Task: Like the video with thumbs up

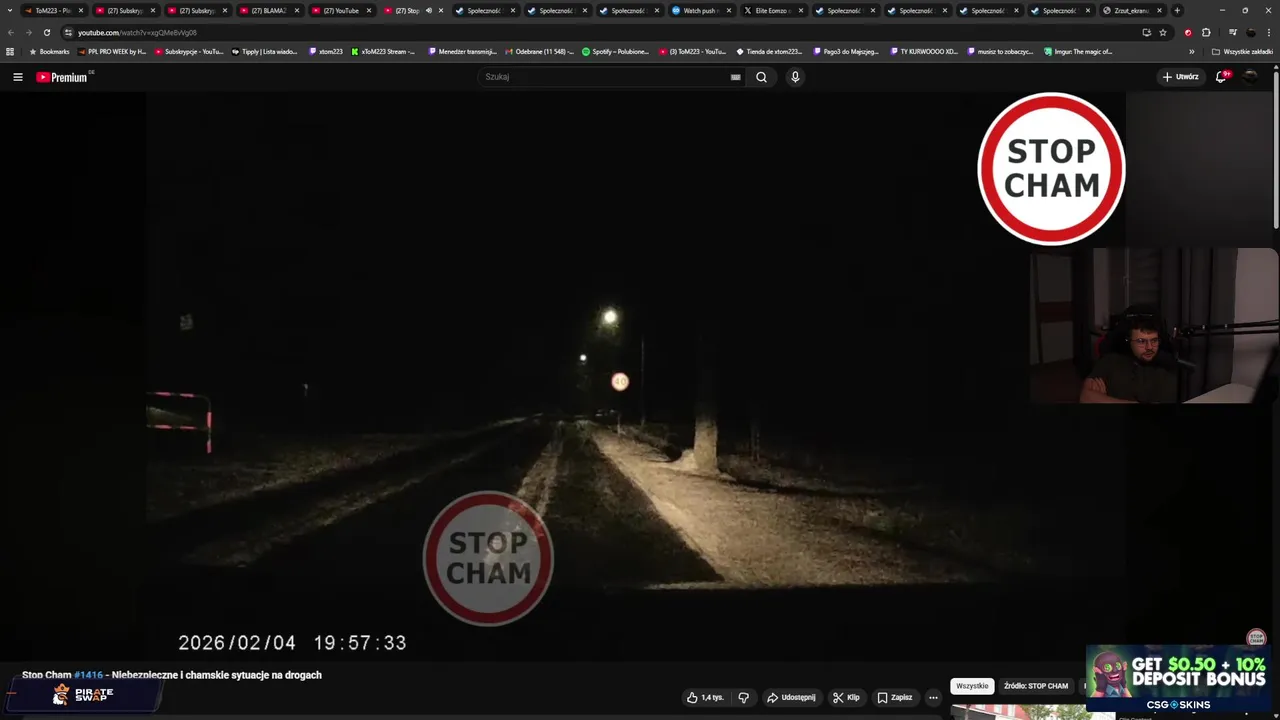Action: [x=705, y=697]
